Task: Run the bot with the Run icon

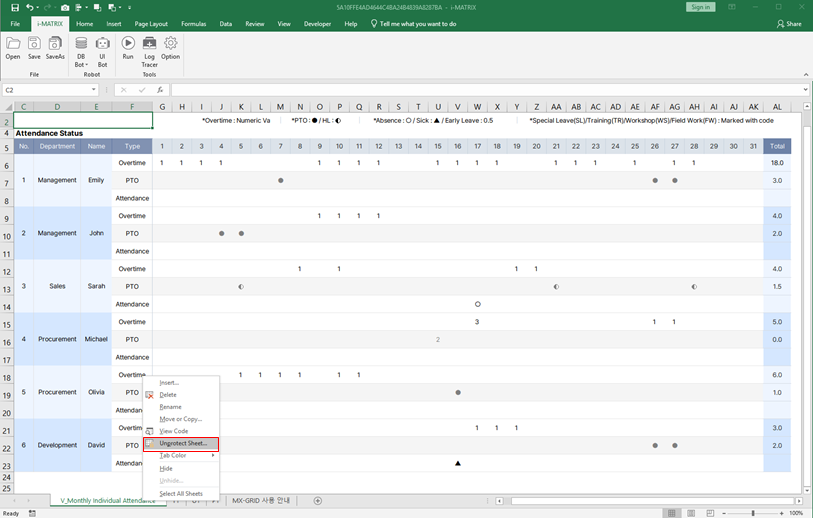Action: 128,46
